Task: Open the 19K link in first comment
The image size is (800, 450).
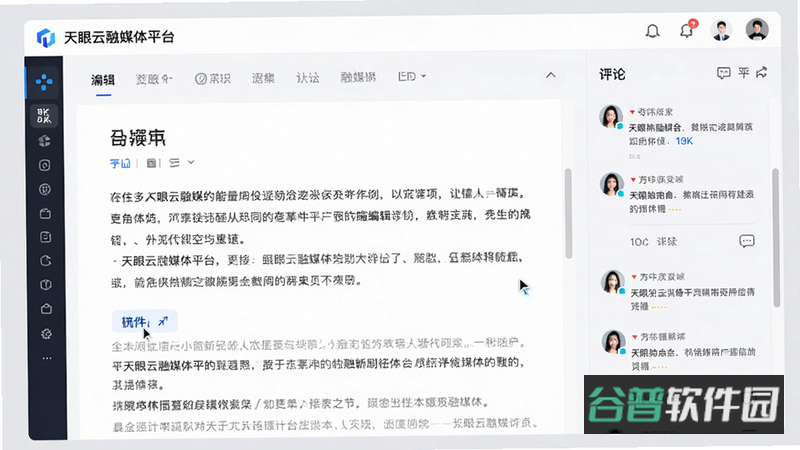Action: coord(684,141)
